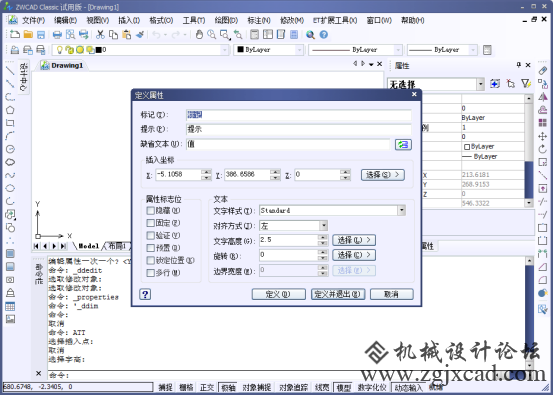Image resolution: width=553 pixels, height=395 pixels.
Task: Toggle 正交 ortho mode in status bar
Action: 207,387
